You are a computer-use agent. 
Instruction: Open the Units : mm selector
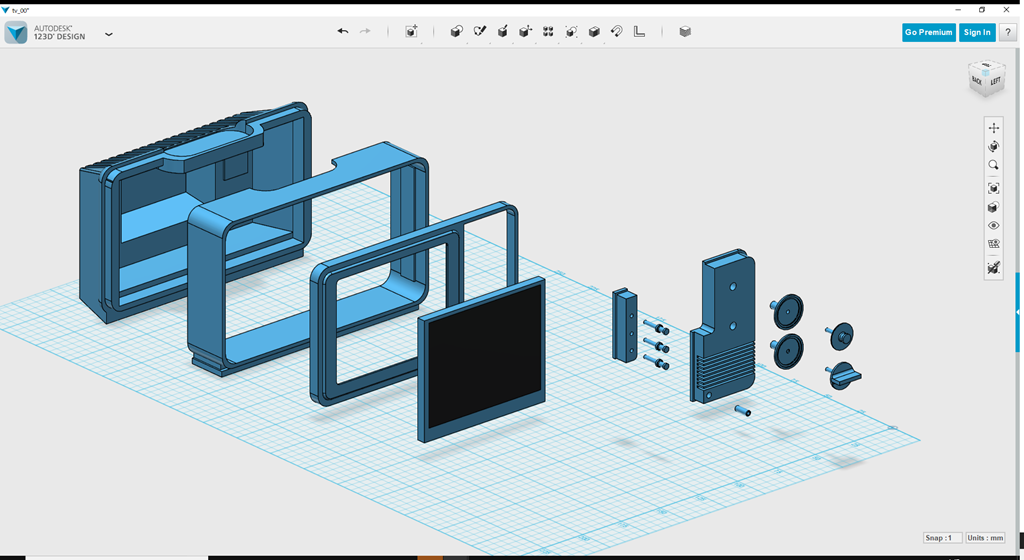[x=985, y=538]
